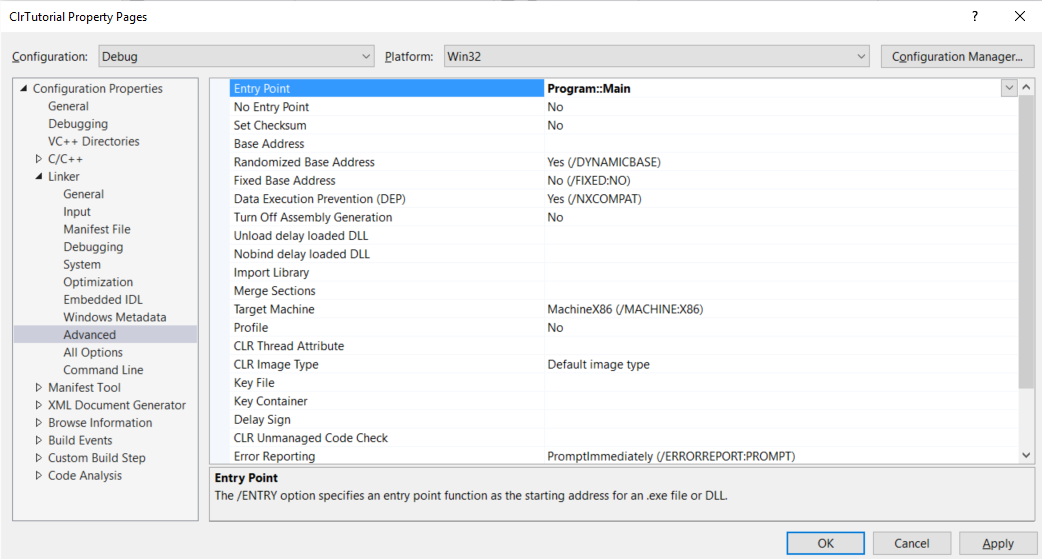Click the Target Machine property row

point(274,309)
